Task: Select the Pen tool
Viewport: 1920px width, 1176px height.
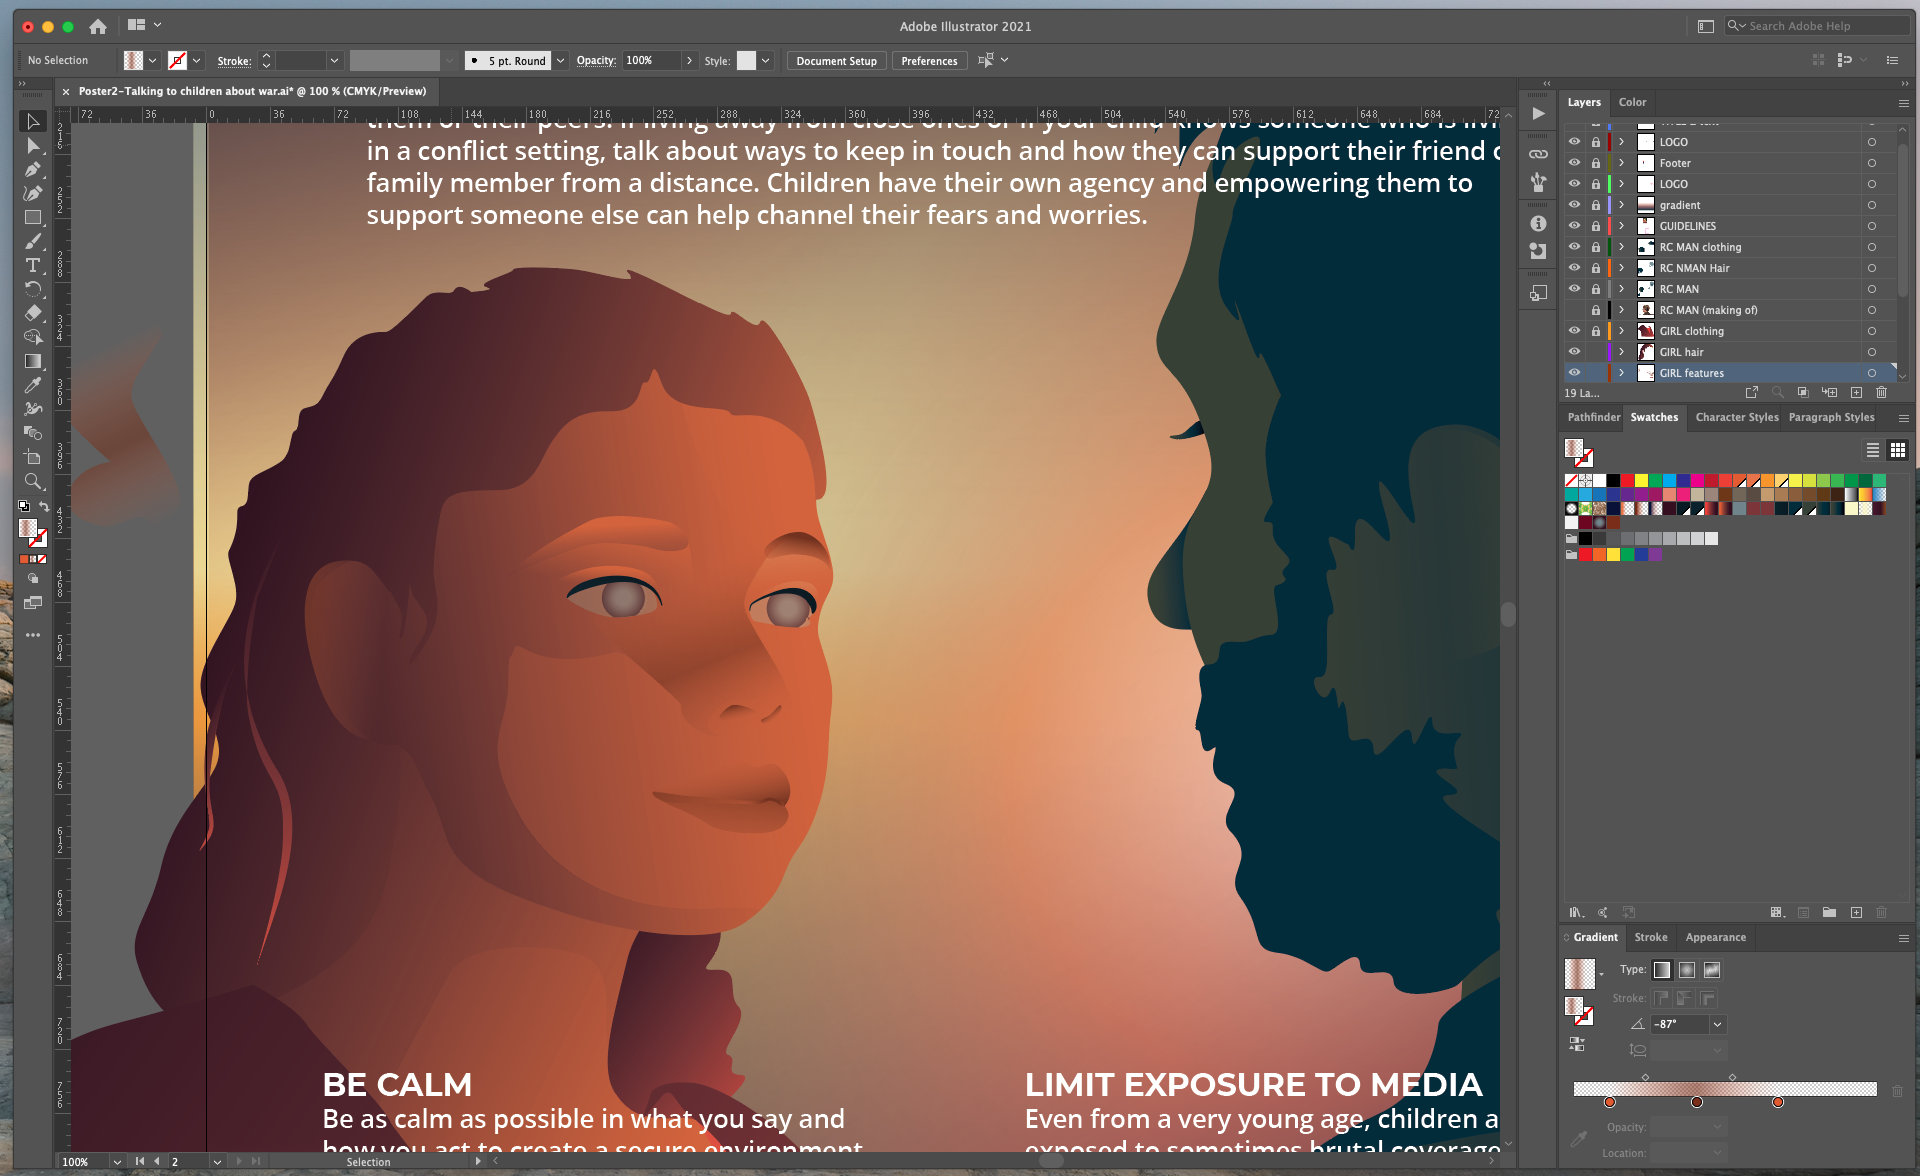Action: click(33, 169)
